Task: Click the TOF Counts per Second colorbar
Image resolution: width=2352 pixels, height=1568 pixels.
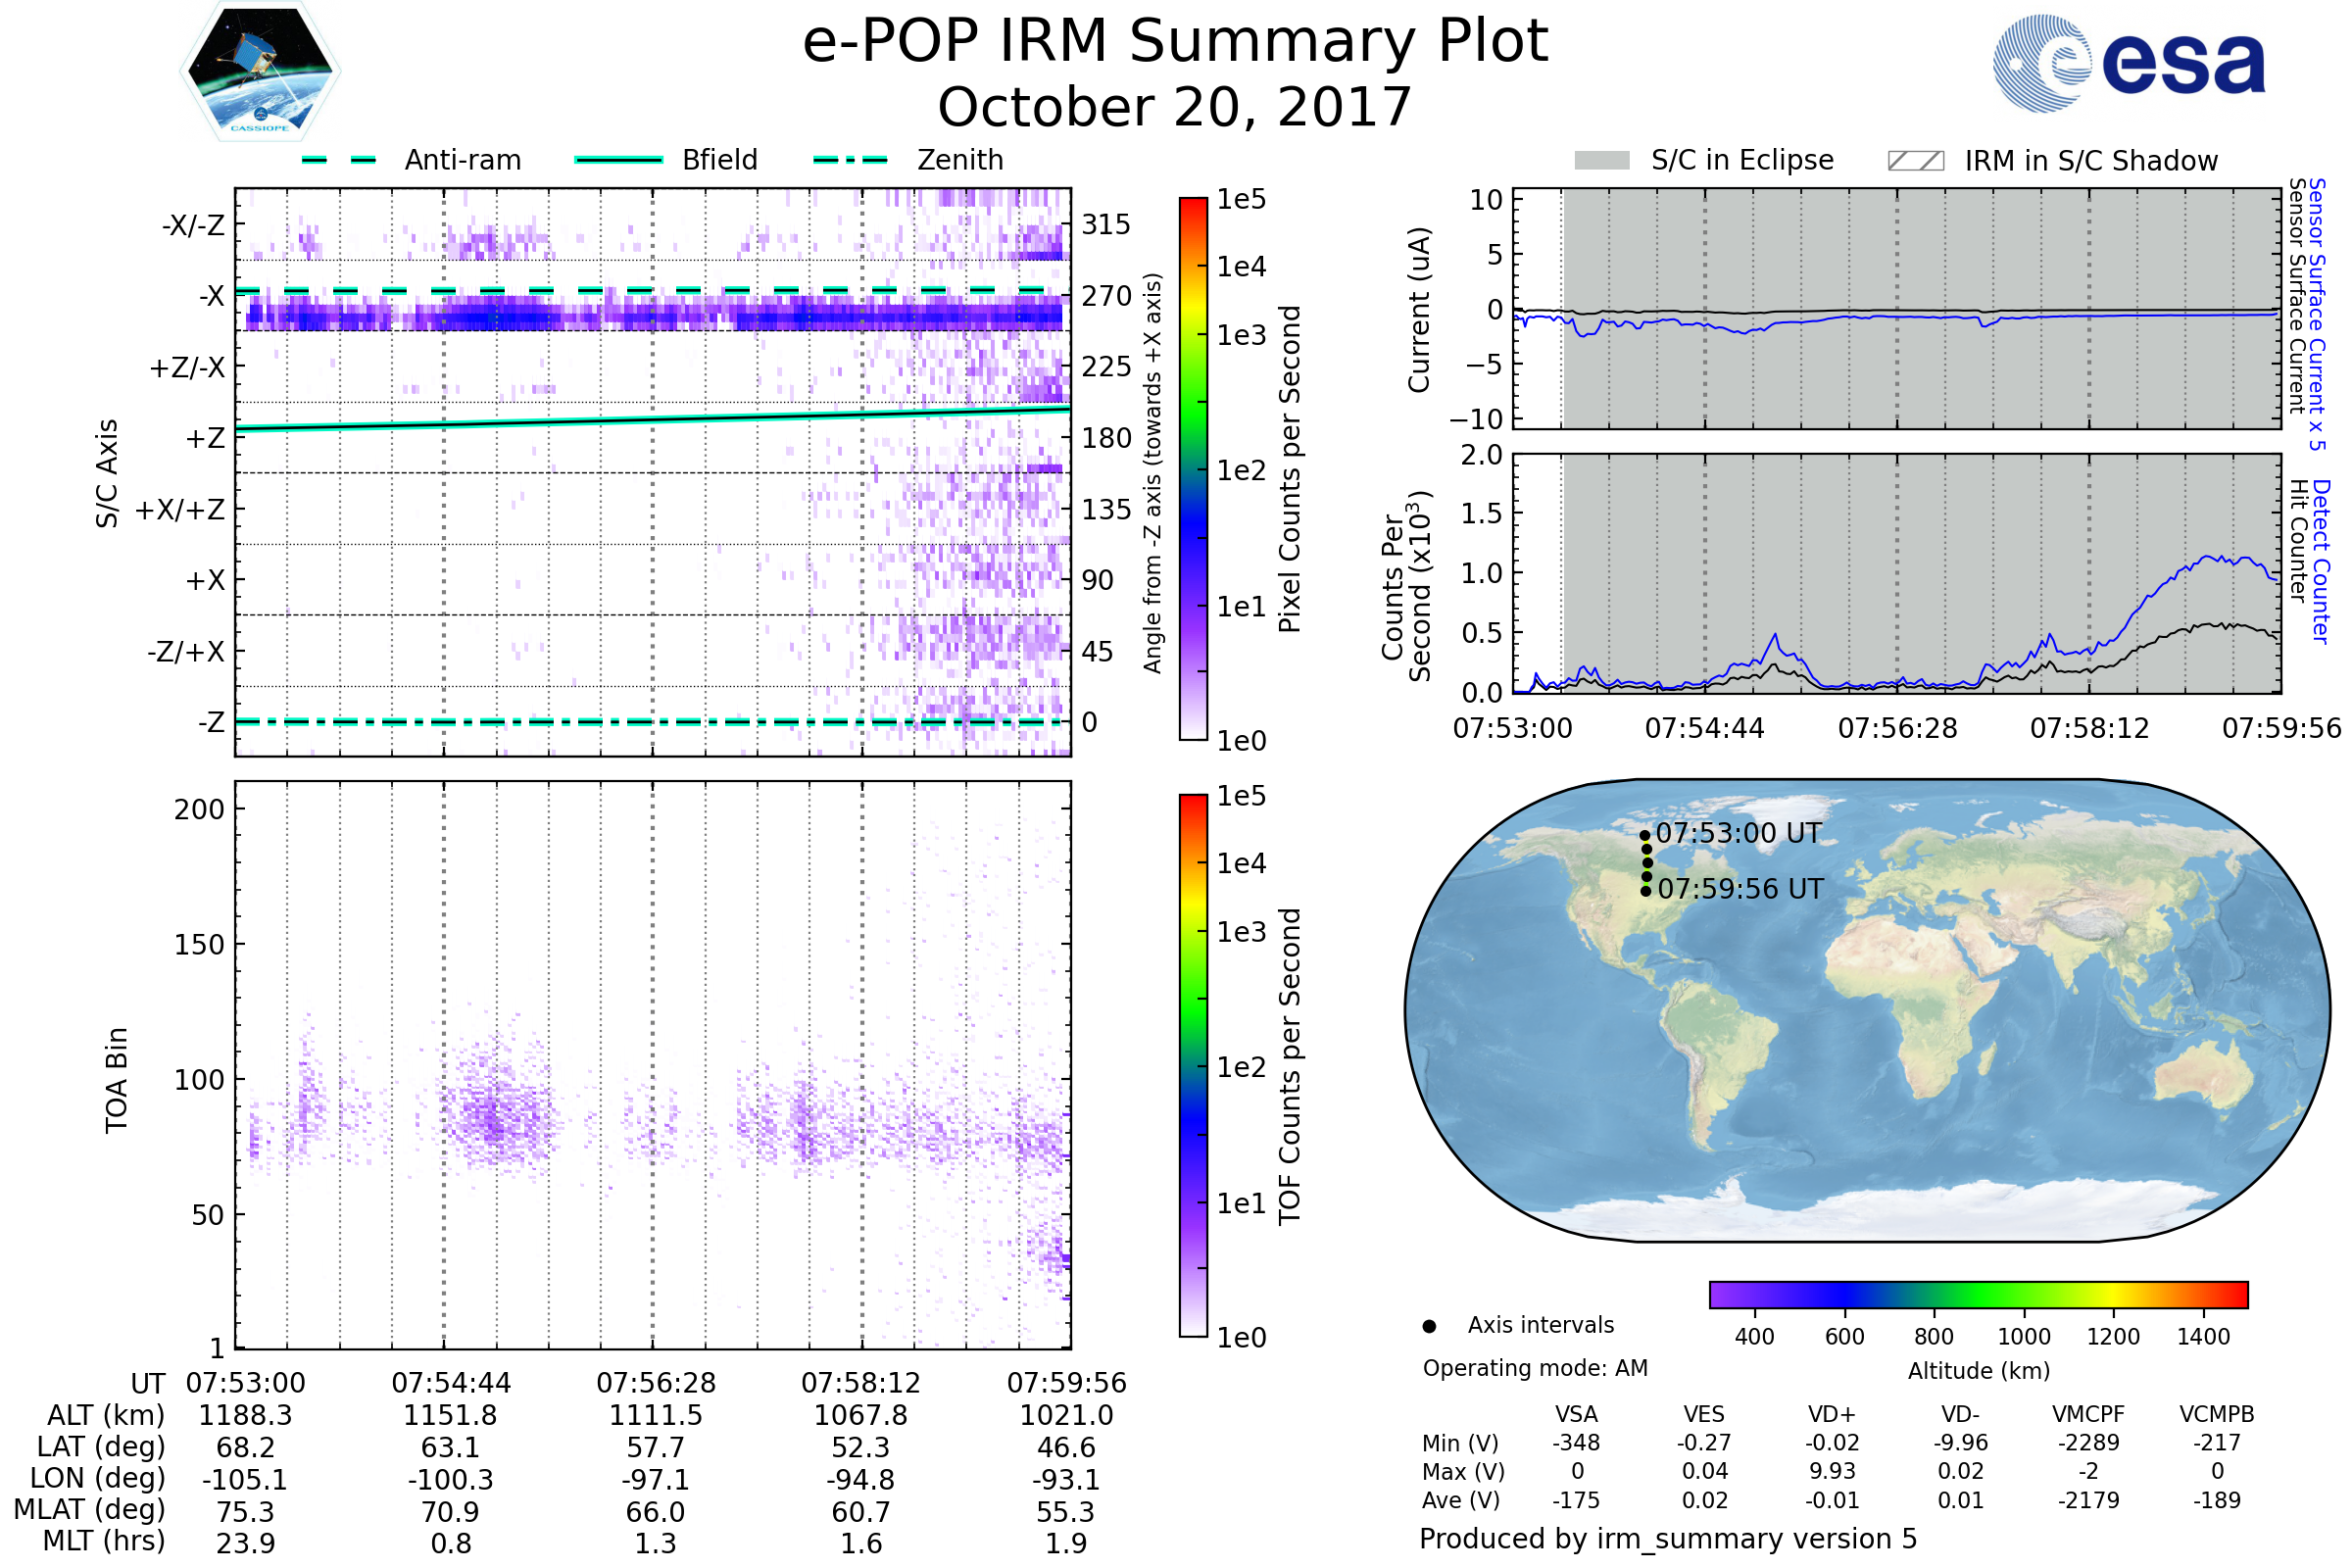Action: coord(1193,1065)
